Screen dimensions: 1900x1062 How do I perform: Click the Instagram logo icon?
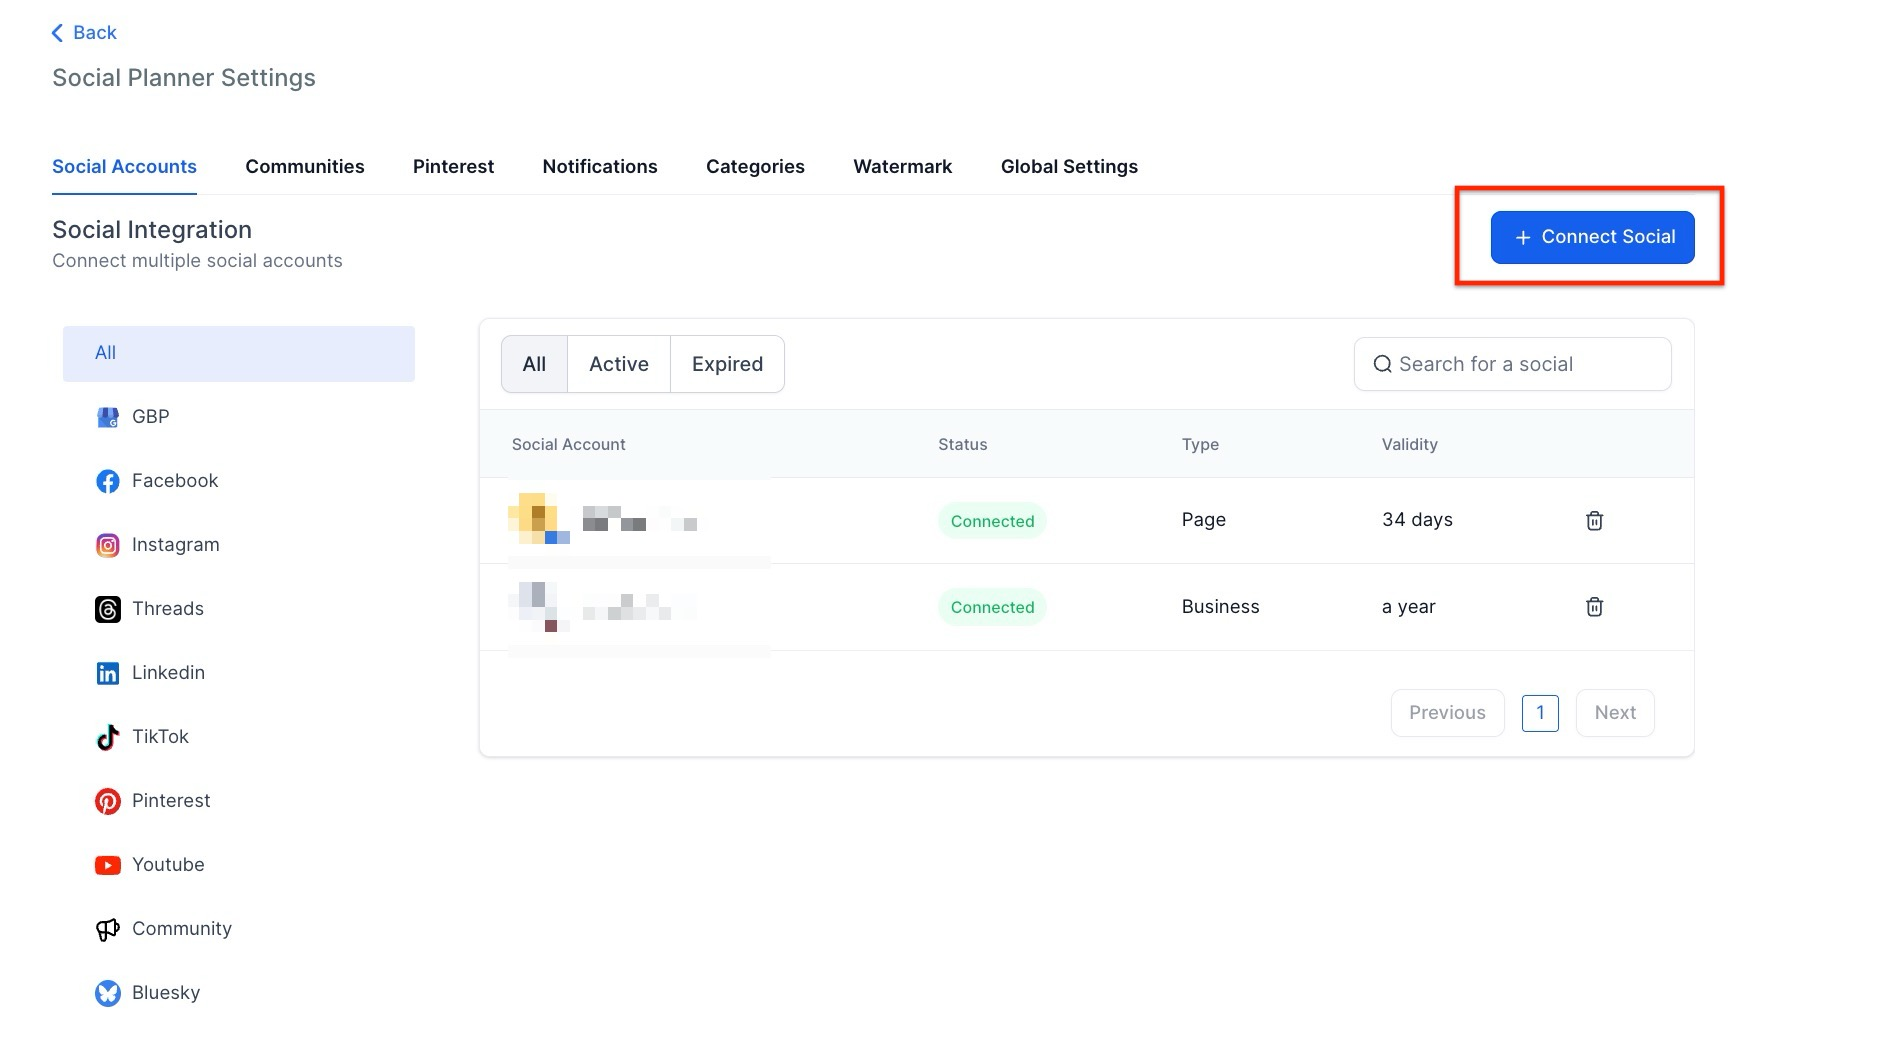(x=107, y=545)
